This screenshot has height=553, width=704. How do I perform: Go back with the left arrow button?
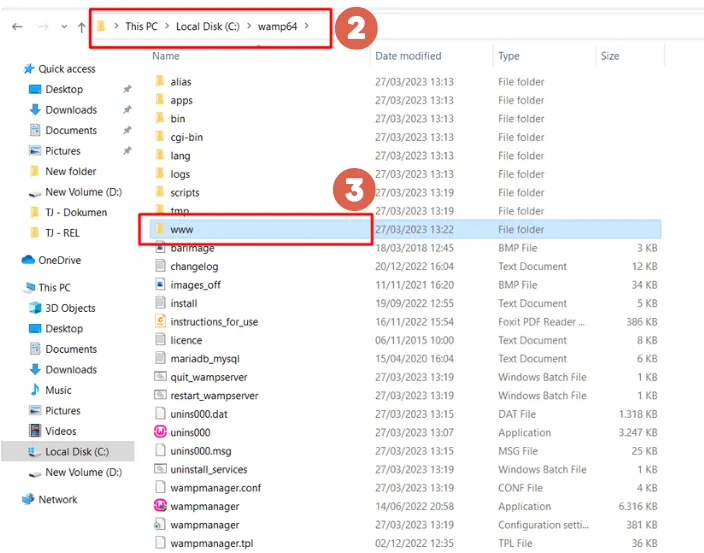[x=17, y=27]
